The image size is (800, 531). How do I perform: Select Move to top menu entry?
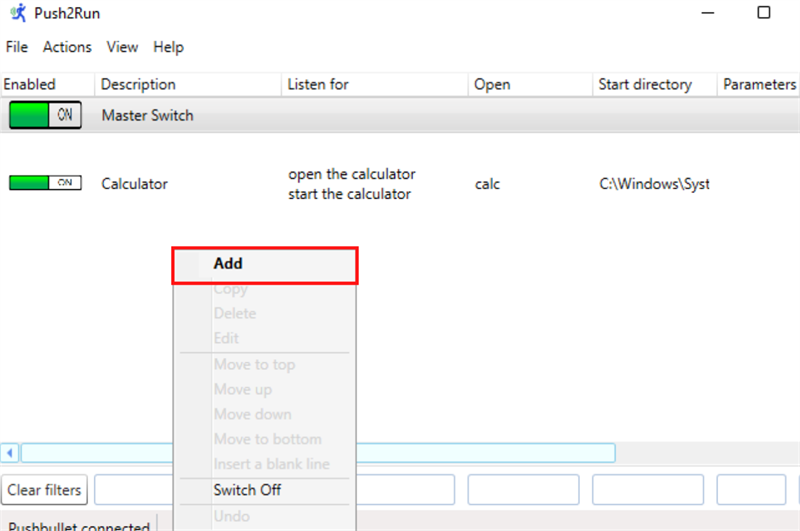[x=265, y=365]
